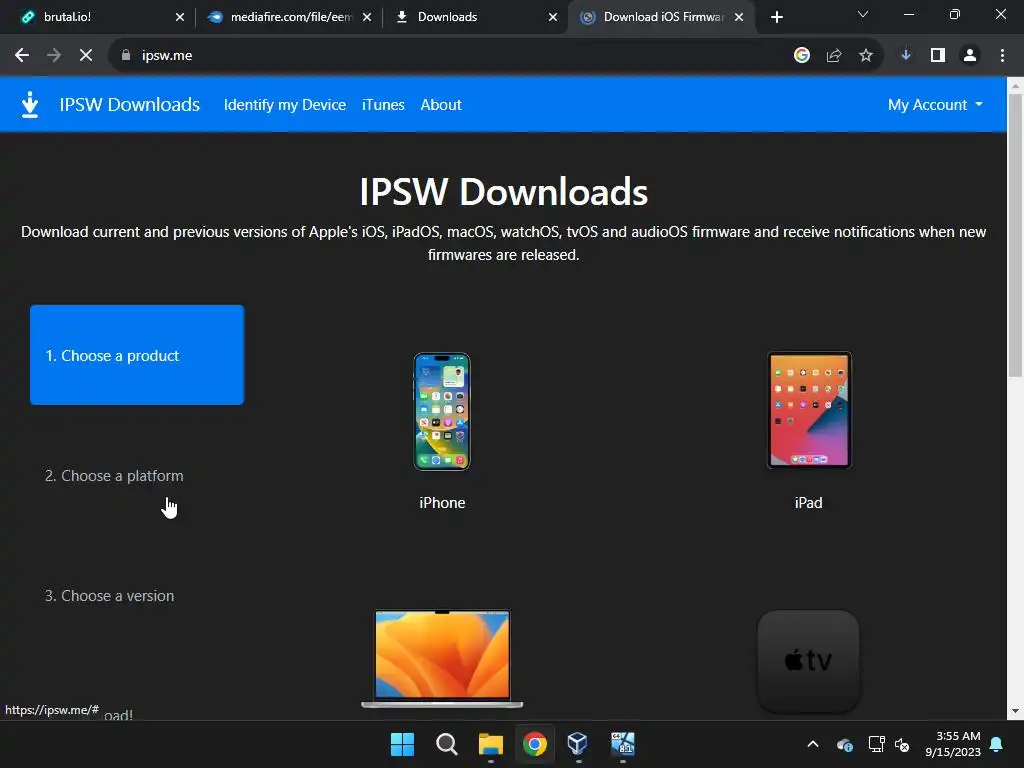Open Identify my Device page

[285, 104]
